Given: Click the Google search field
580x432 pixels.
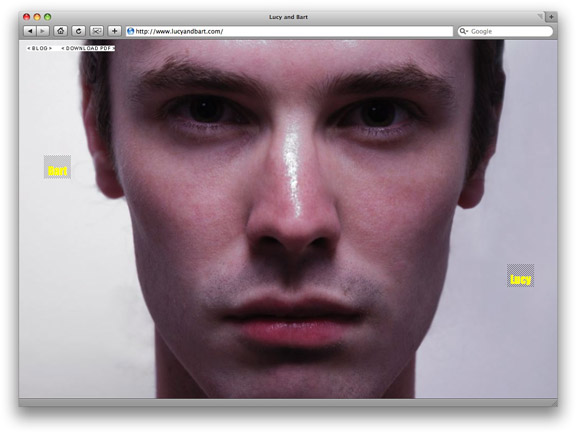Looking at the screenshot, I should tap(505, 31).
